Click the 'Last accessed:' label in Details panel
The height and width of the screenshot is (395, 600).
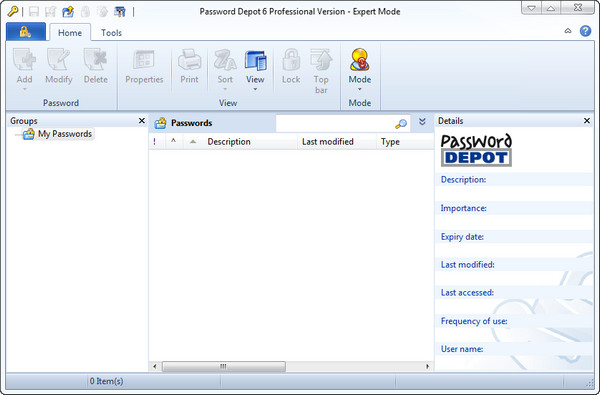click(467, 293)
